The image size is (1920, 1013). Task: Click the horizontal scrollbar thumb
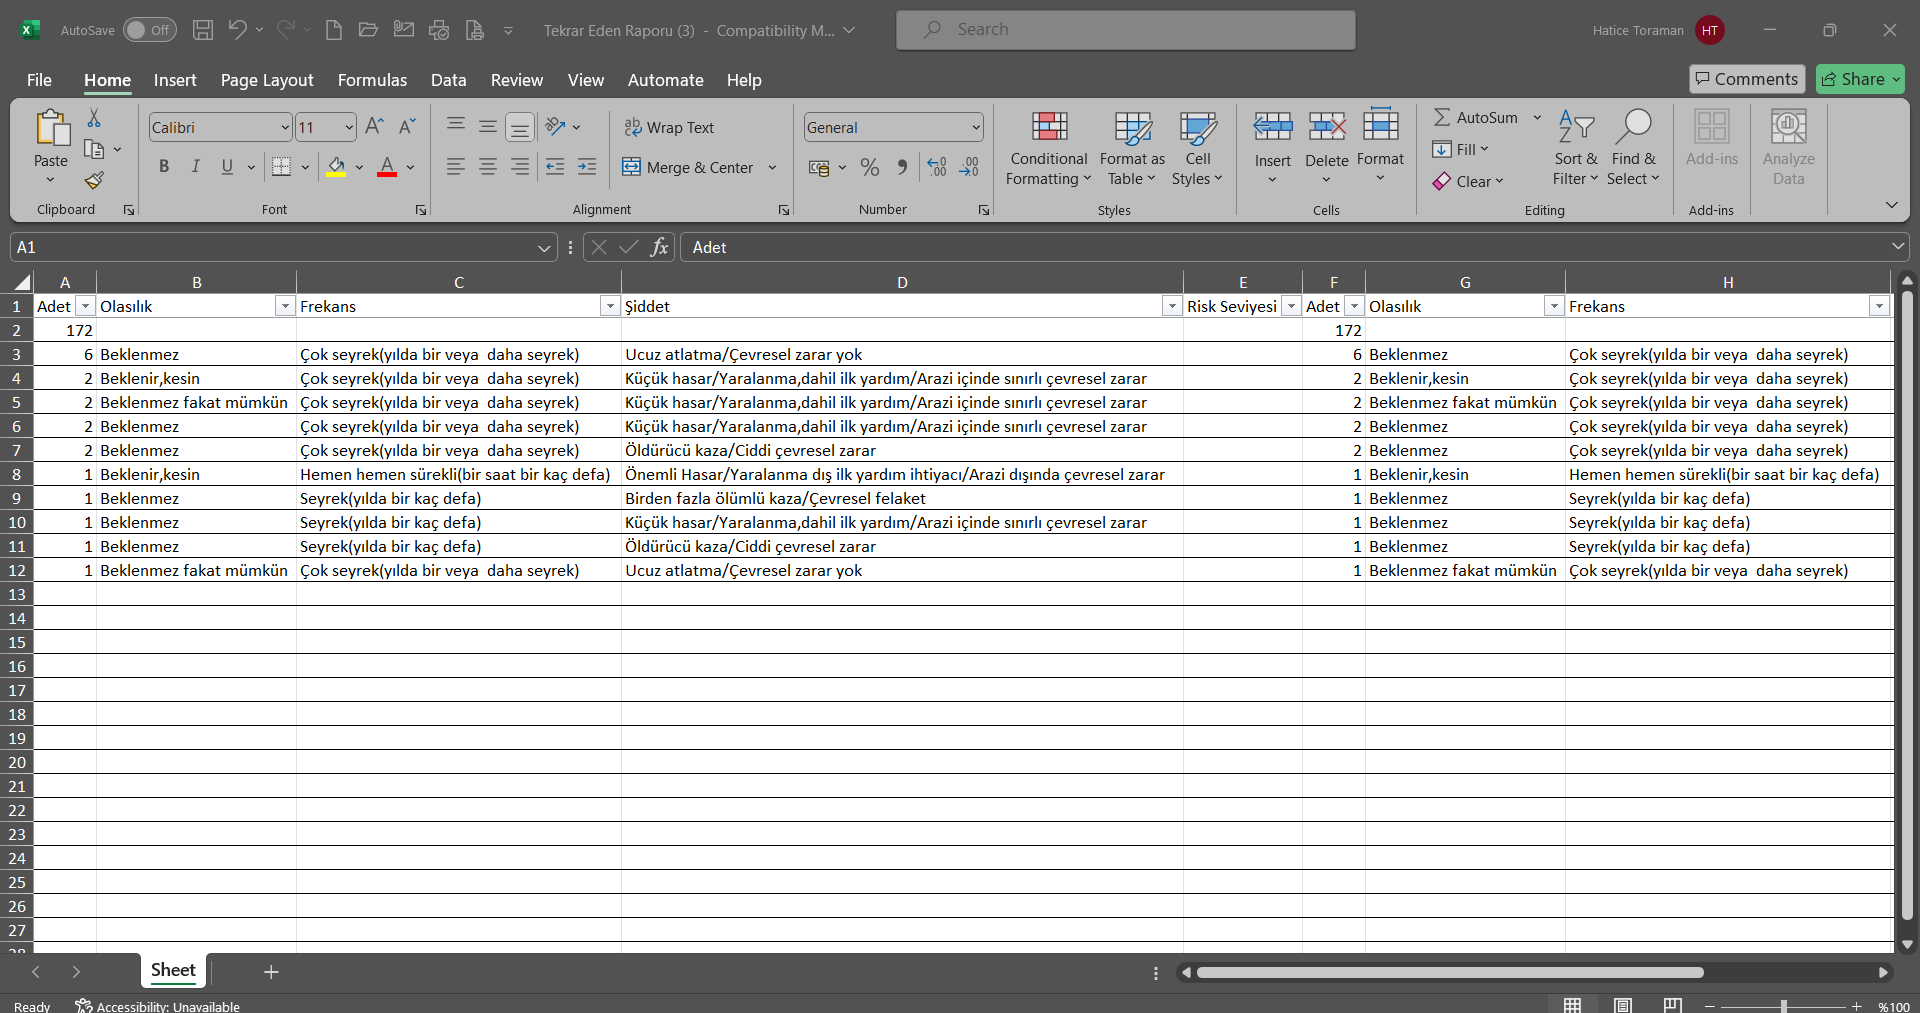click(x=1450, y=972)
